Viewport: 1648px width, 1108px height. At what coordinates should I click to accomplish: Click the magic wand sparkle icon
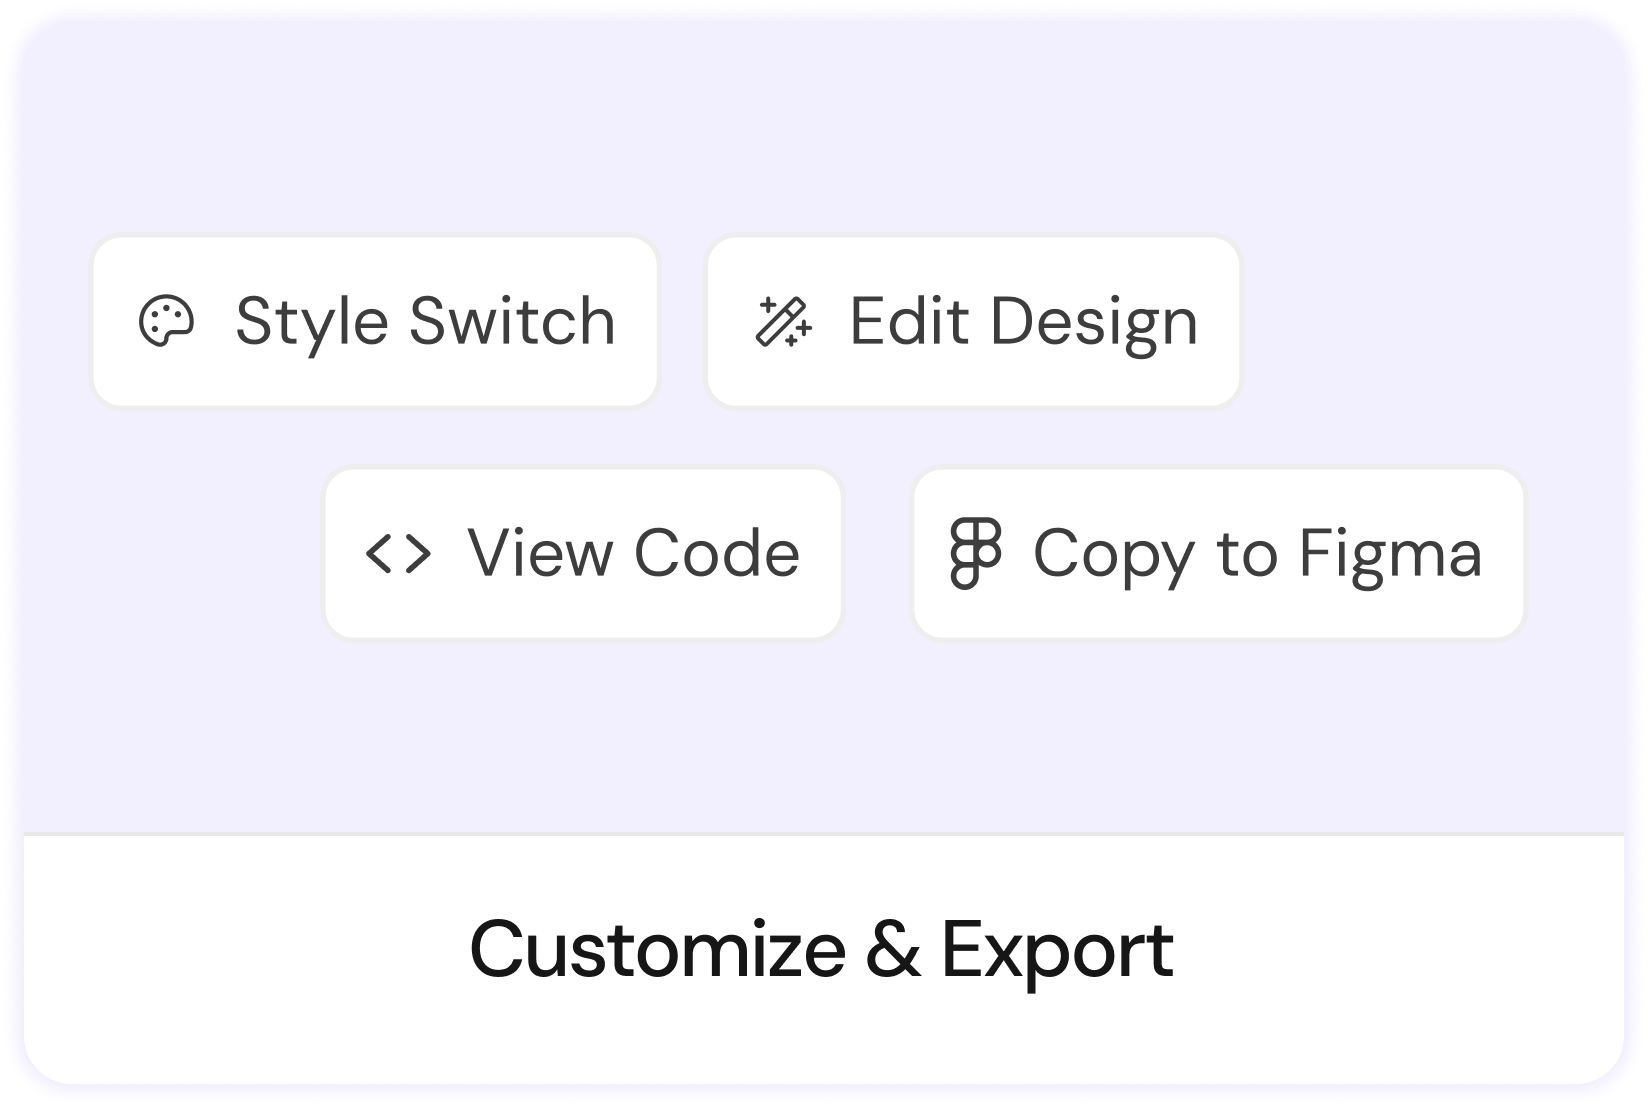[x=783, y=322]
